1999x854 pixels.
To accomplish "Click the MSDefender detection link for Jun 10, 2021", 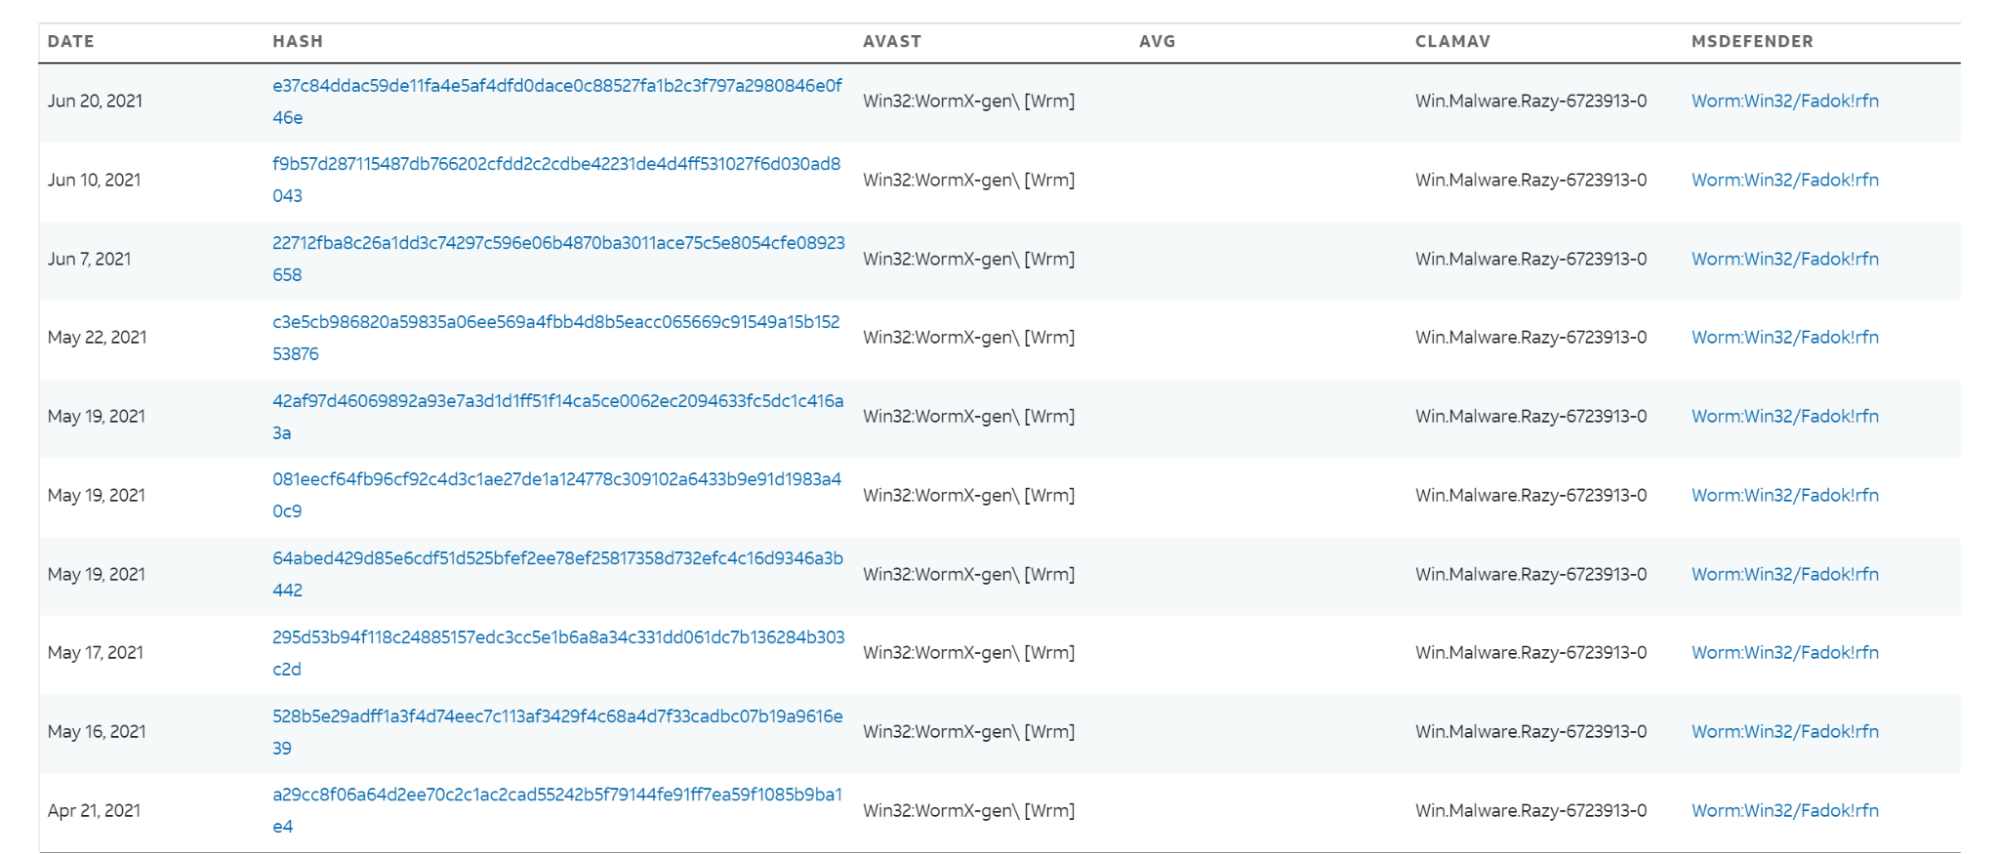I will [x=1784, y=180].
